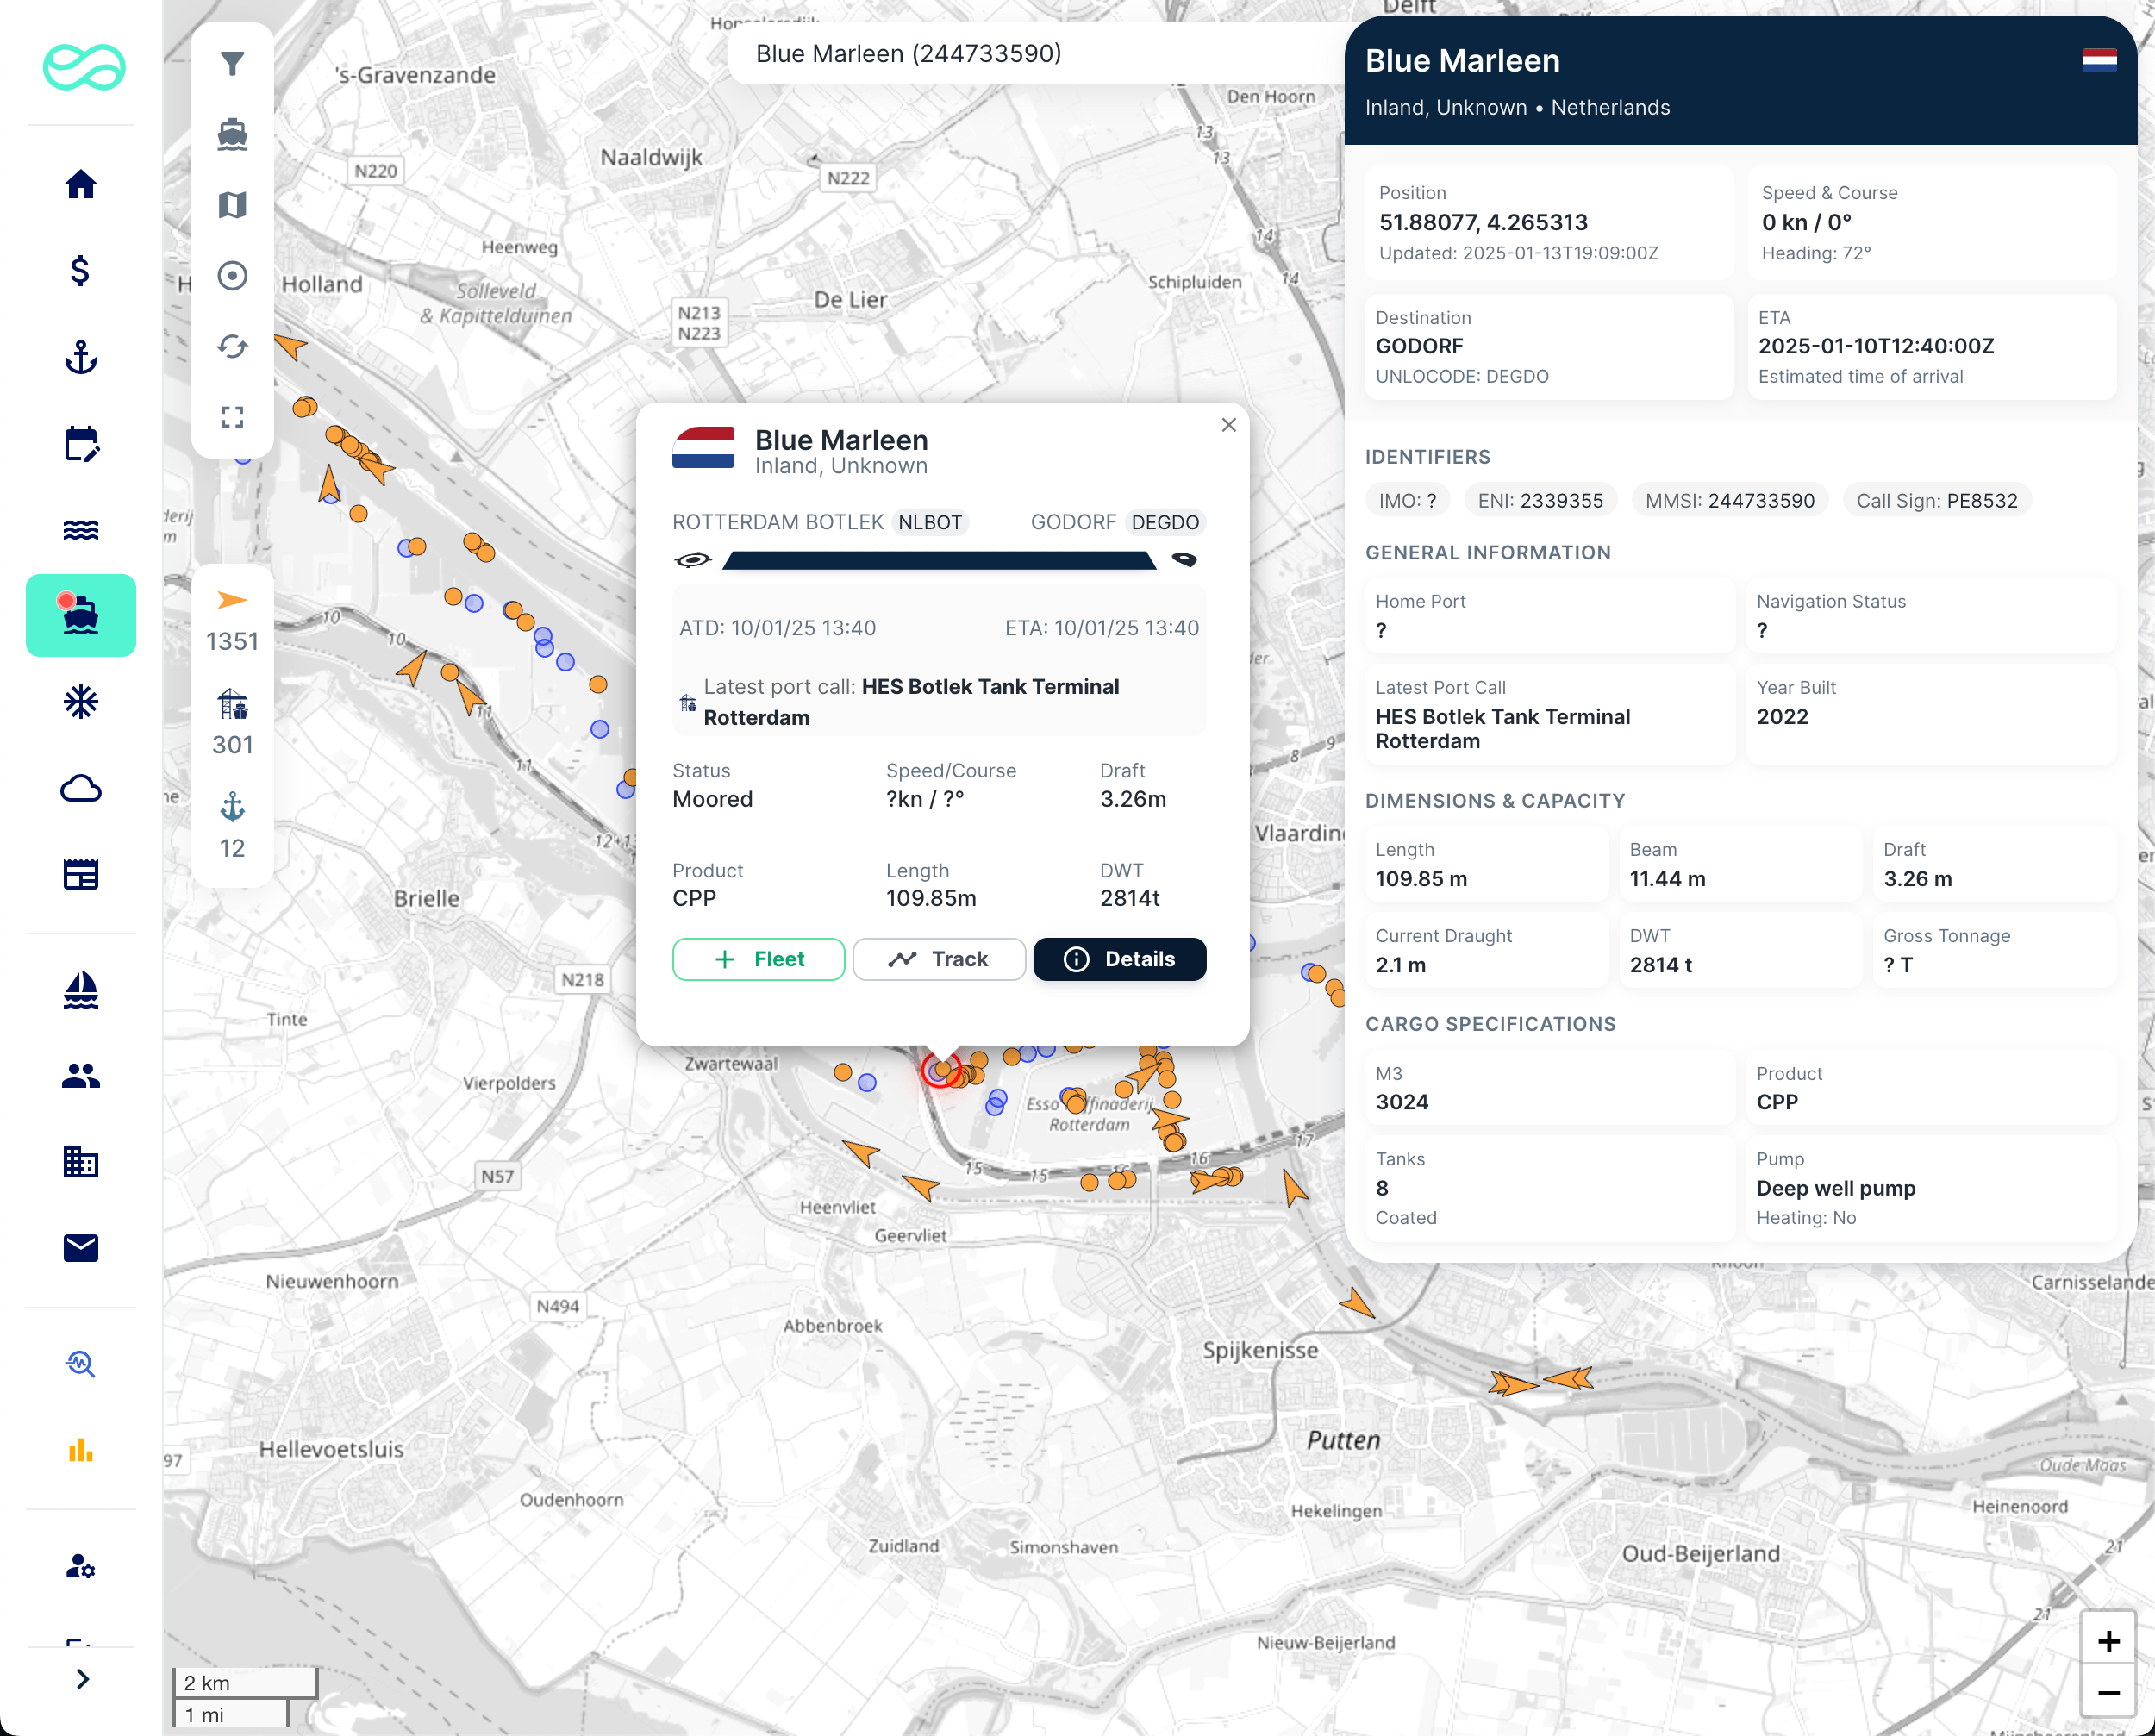Open the dollar pricing sidebar item

tap(80, 271)
